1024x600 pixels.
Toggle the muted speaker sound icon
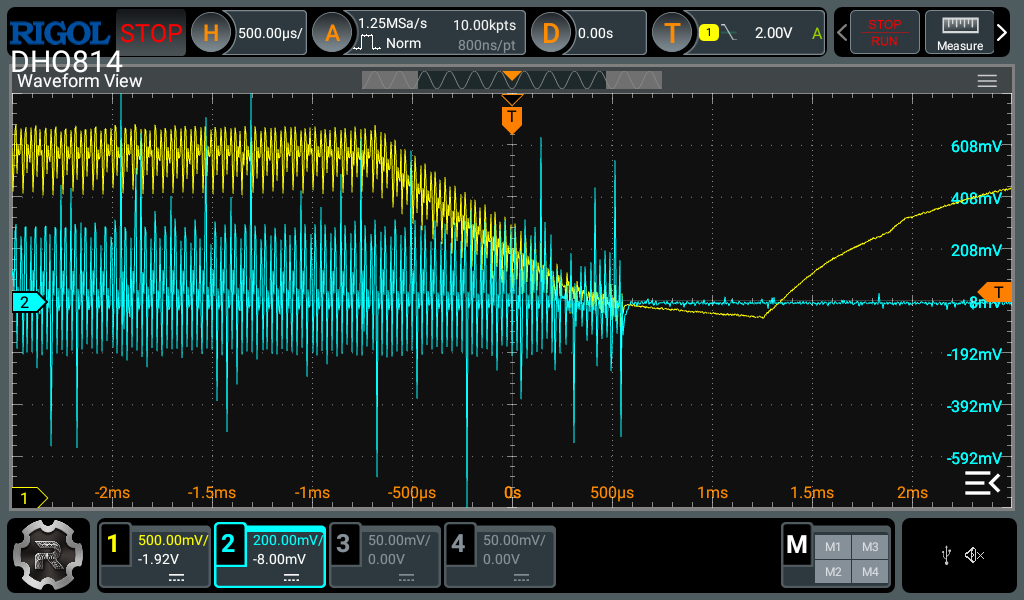[x=975, y=555]
